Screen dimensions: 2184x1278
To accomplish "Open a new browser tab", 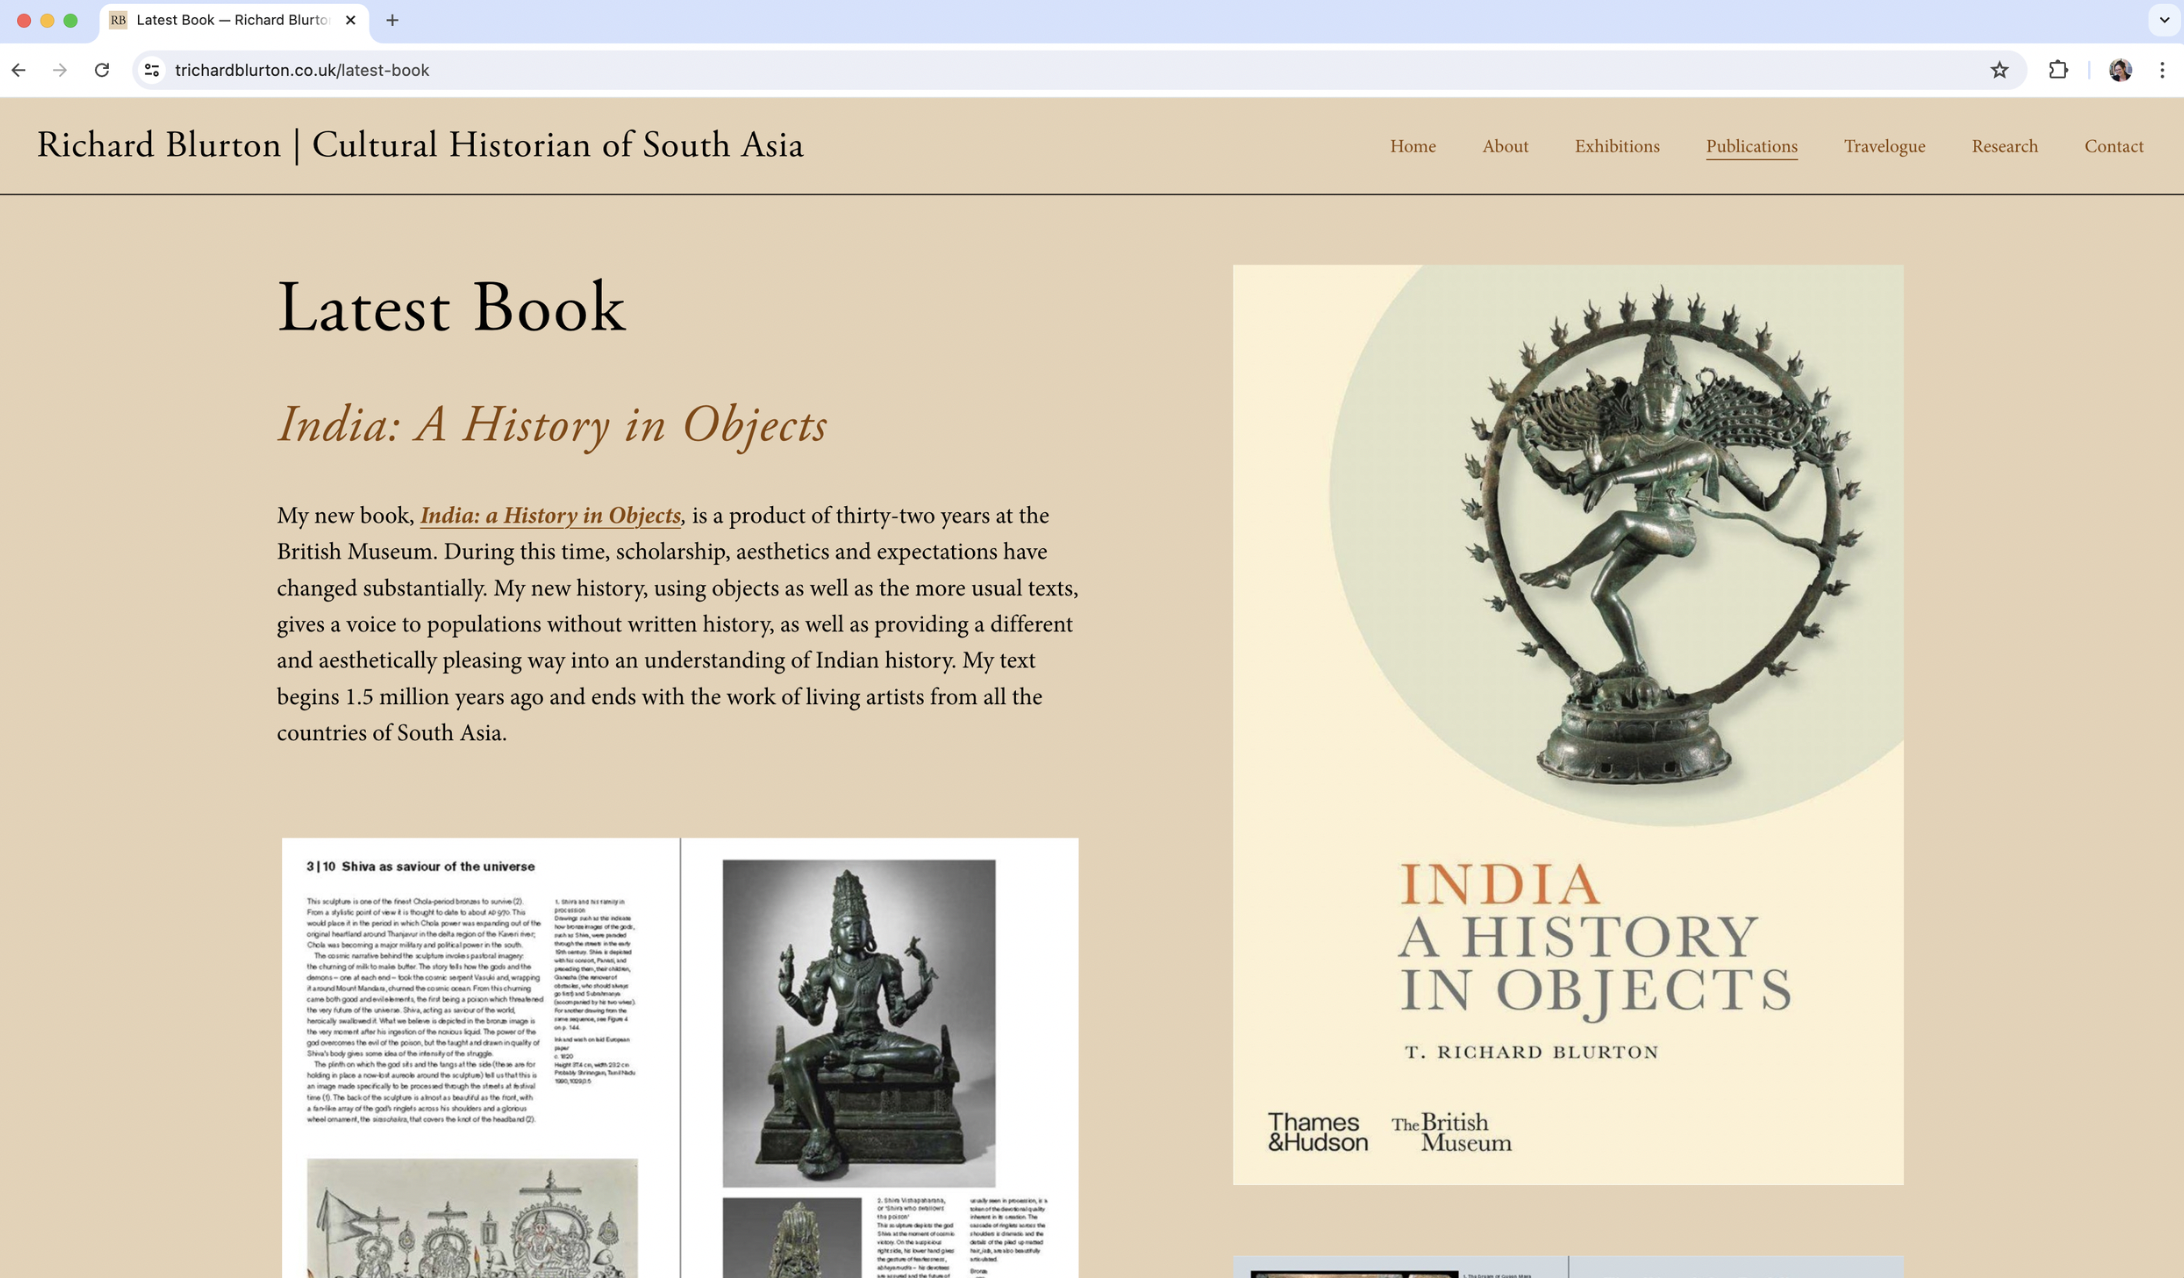I will tap(392, 20).
